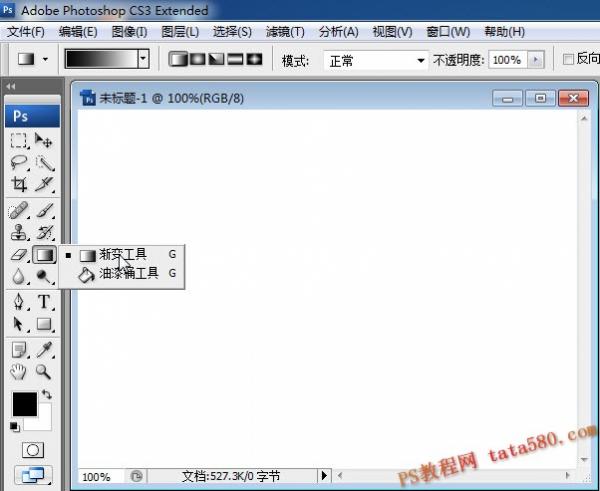Select the Dodge tool
The width and height of the screenshot is (600, 491).
pos(44,276)
